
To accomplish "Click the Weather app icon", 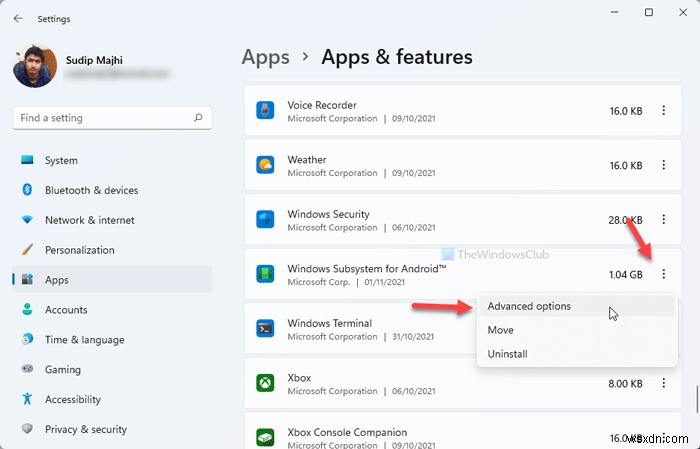I will point(265,165).
